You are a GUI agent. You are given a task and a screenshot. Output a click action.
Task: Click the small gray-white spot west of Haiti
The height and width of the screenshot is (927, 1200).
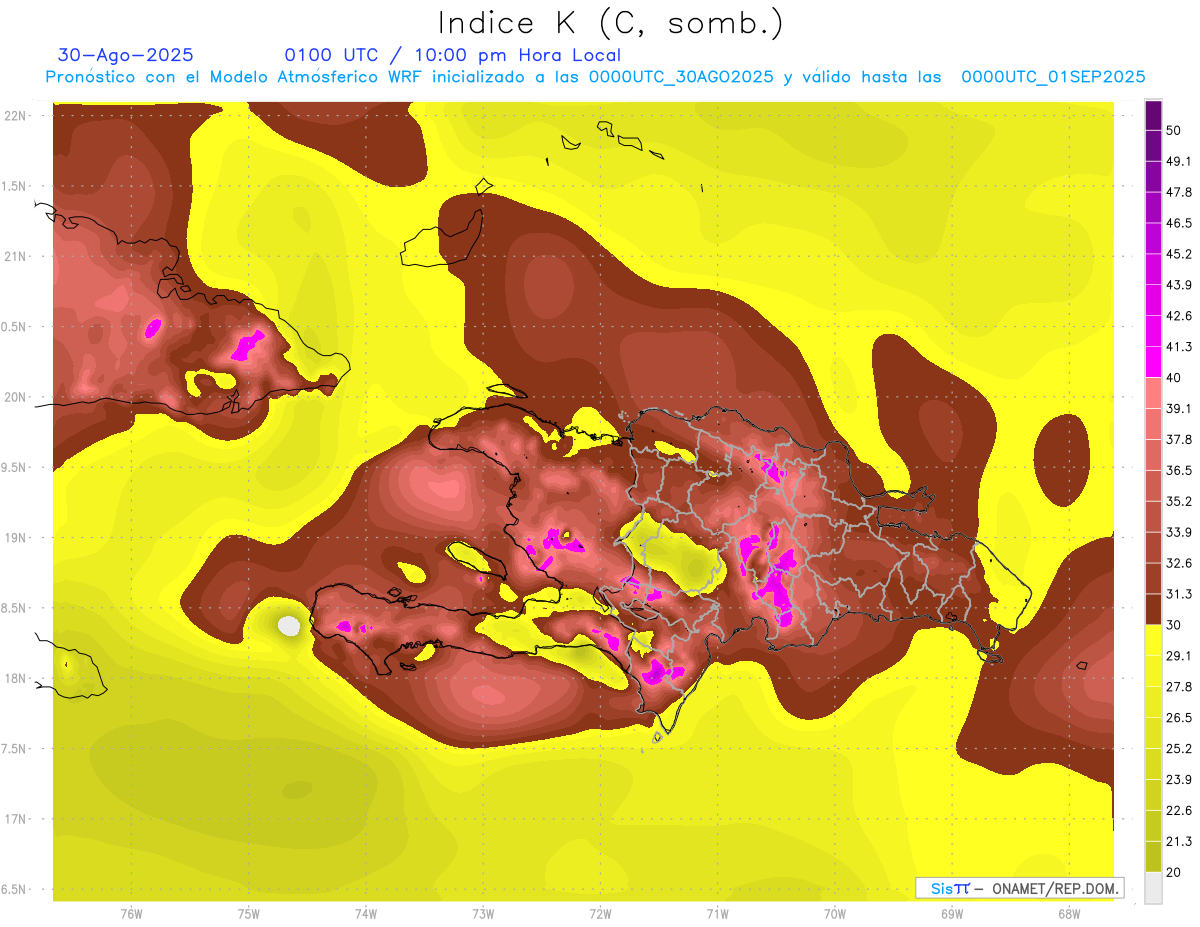[x=289, y=626]
